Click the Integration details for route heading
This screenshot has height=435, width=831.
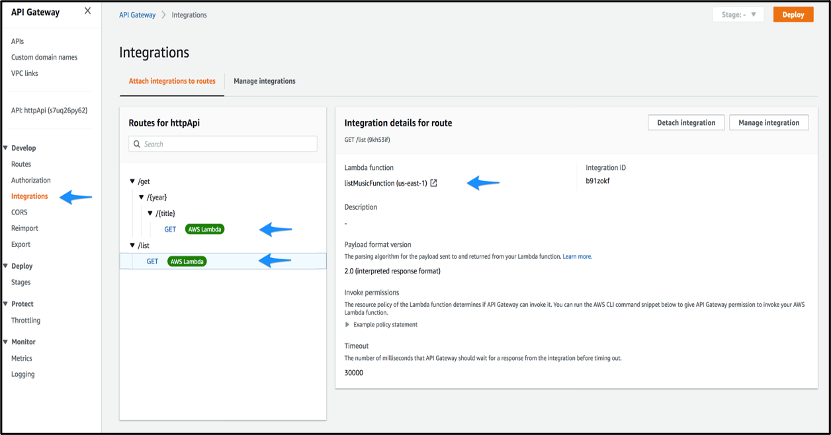398,123
